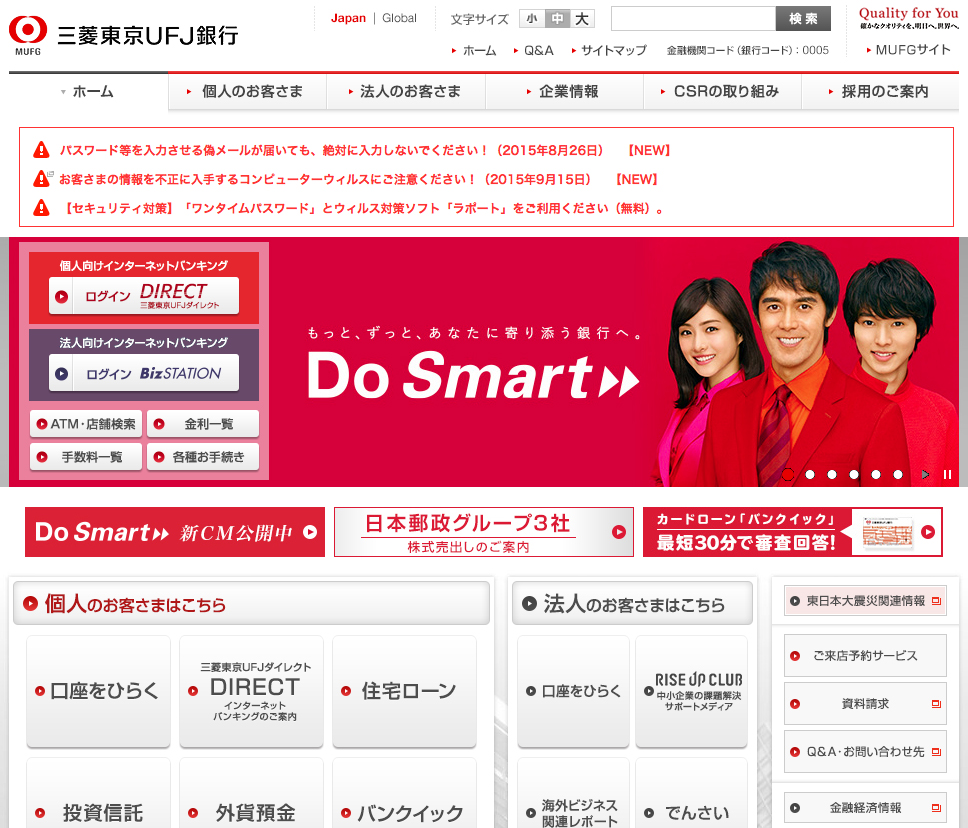Open the ご来店予約サービス link

click(865, 656)
